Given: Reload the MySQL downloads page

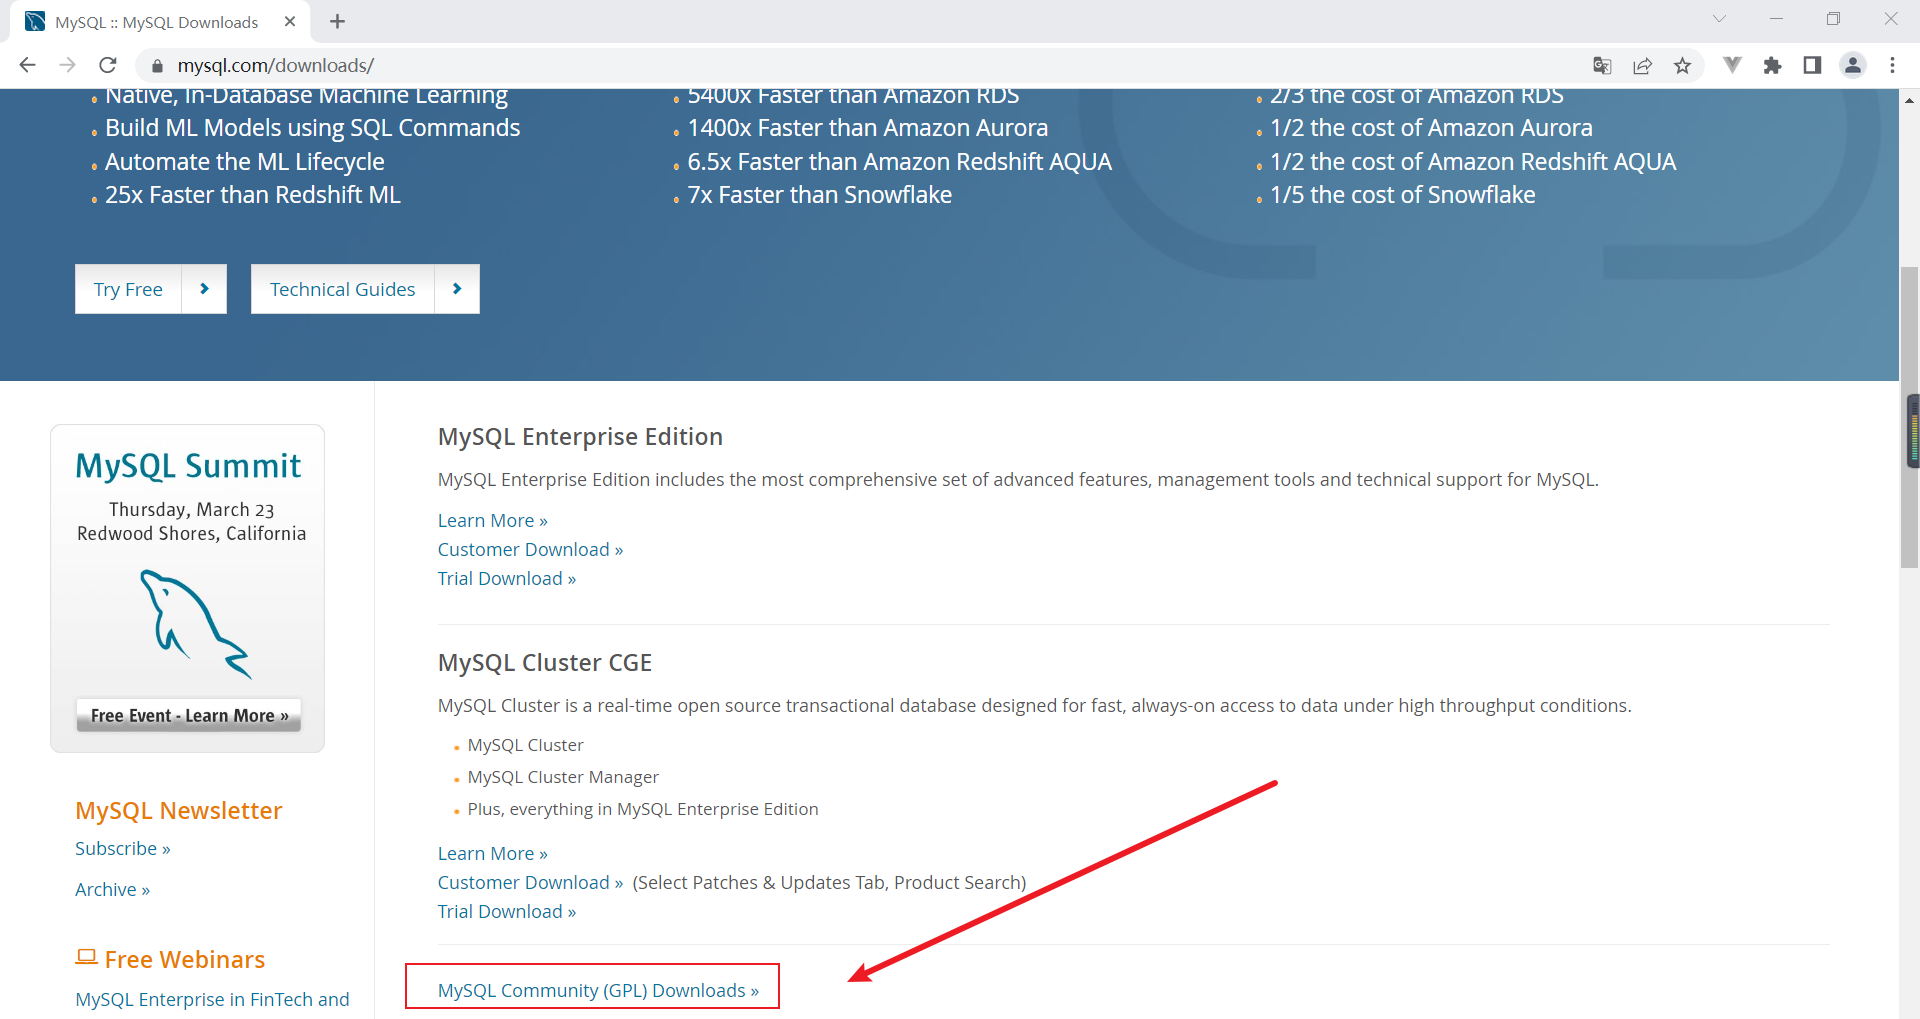Looking at the screenshot, I should coord(108,65).
